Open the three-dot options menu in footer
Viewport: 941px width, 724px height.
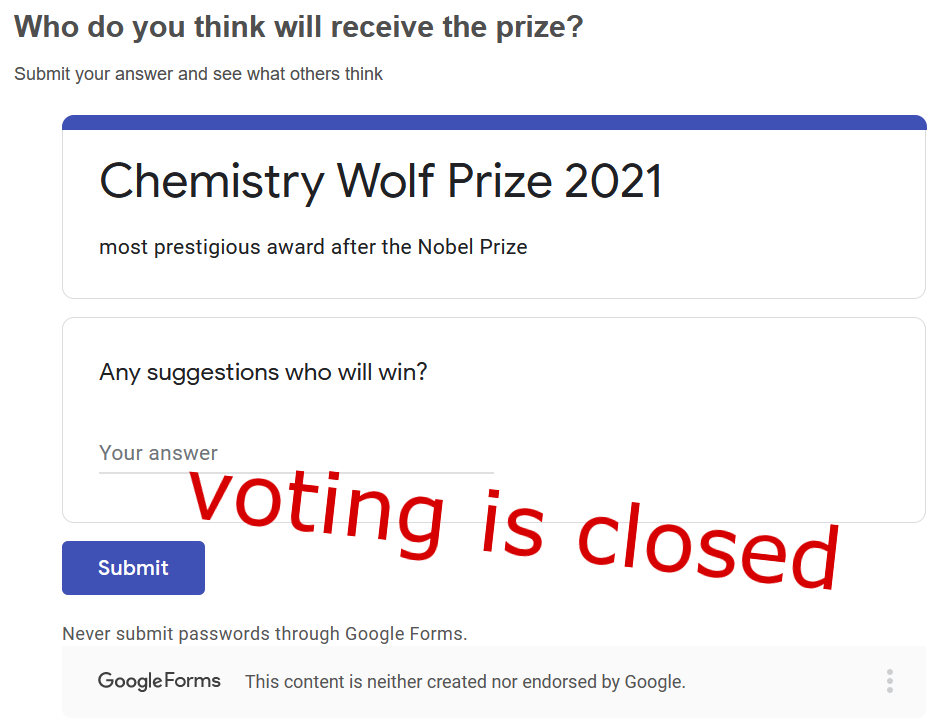point(889,681)
